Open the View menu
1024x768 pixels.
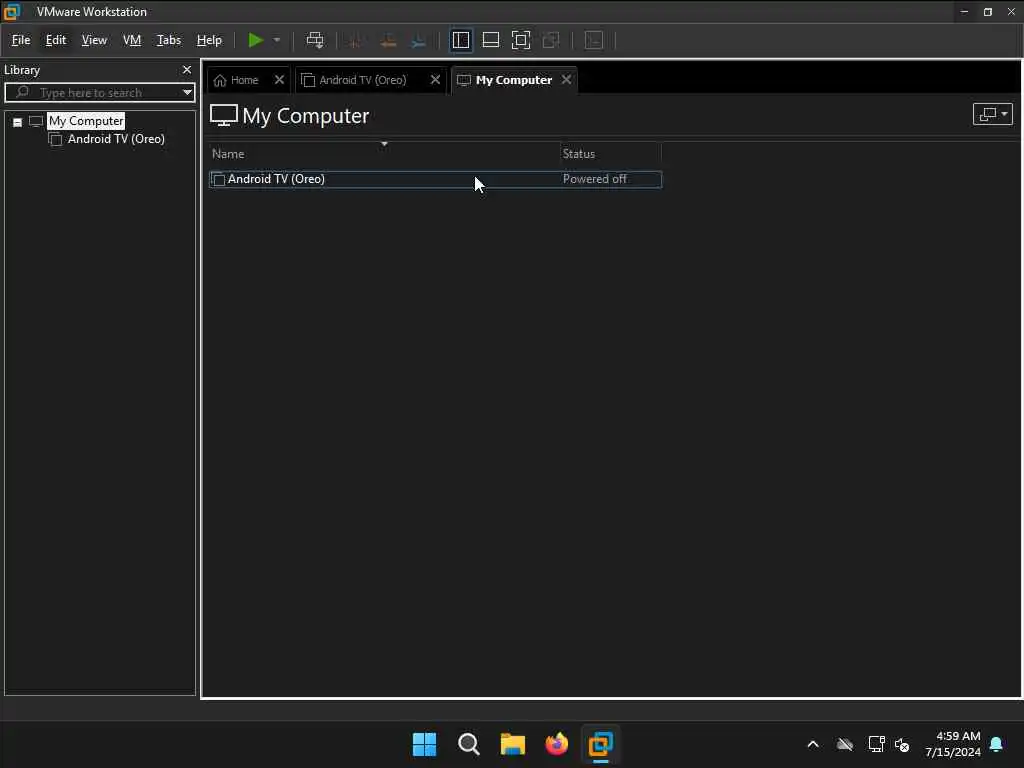(94, 40)
